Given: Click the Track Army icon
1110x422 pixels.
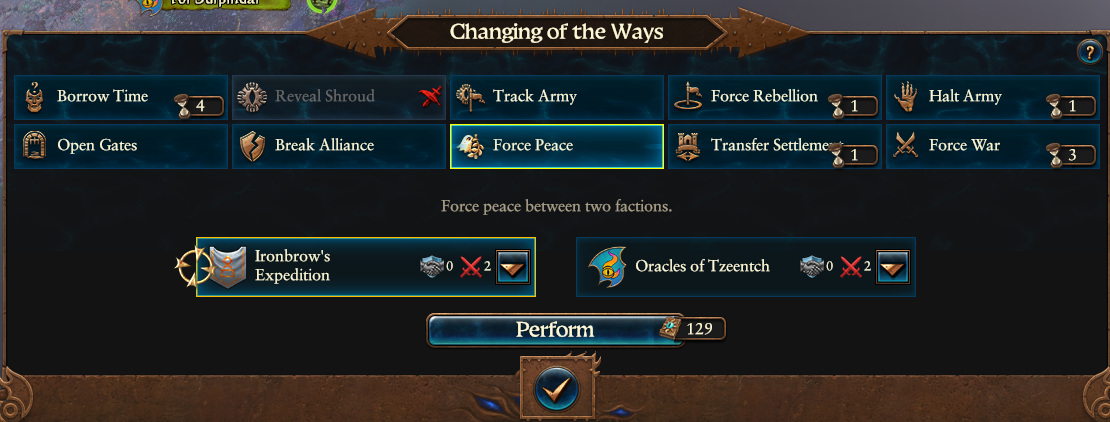Looking at the screenshot, I should pyautogui.click(x=470, y=97).
